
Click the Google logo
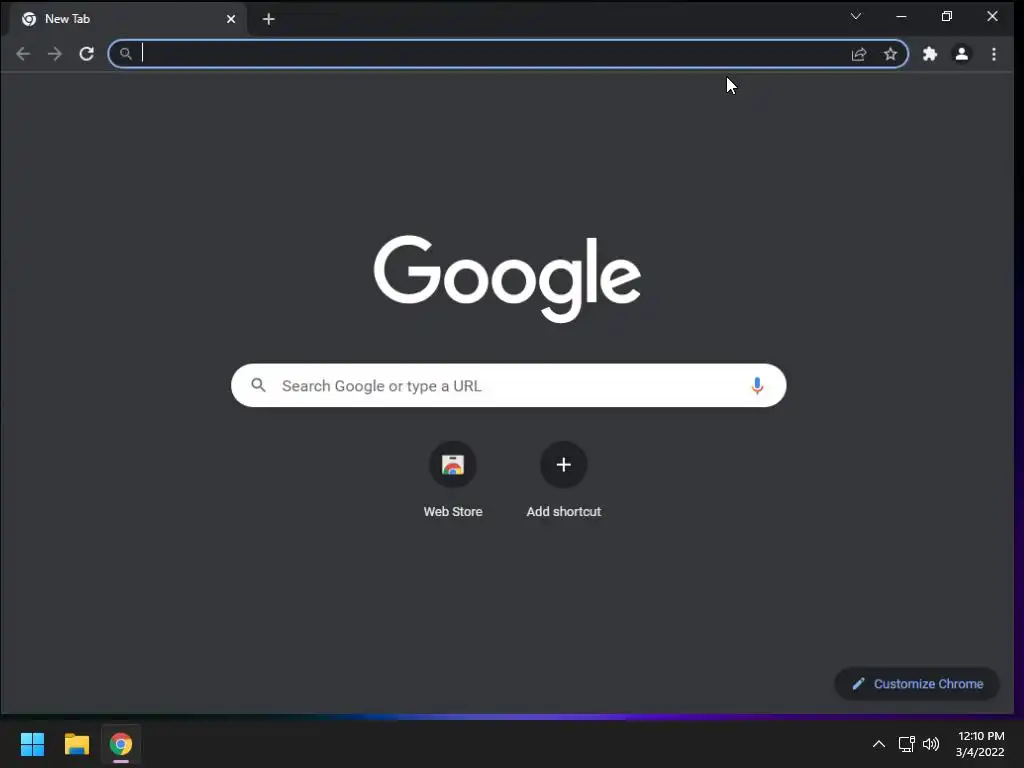(507, 278)
